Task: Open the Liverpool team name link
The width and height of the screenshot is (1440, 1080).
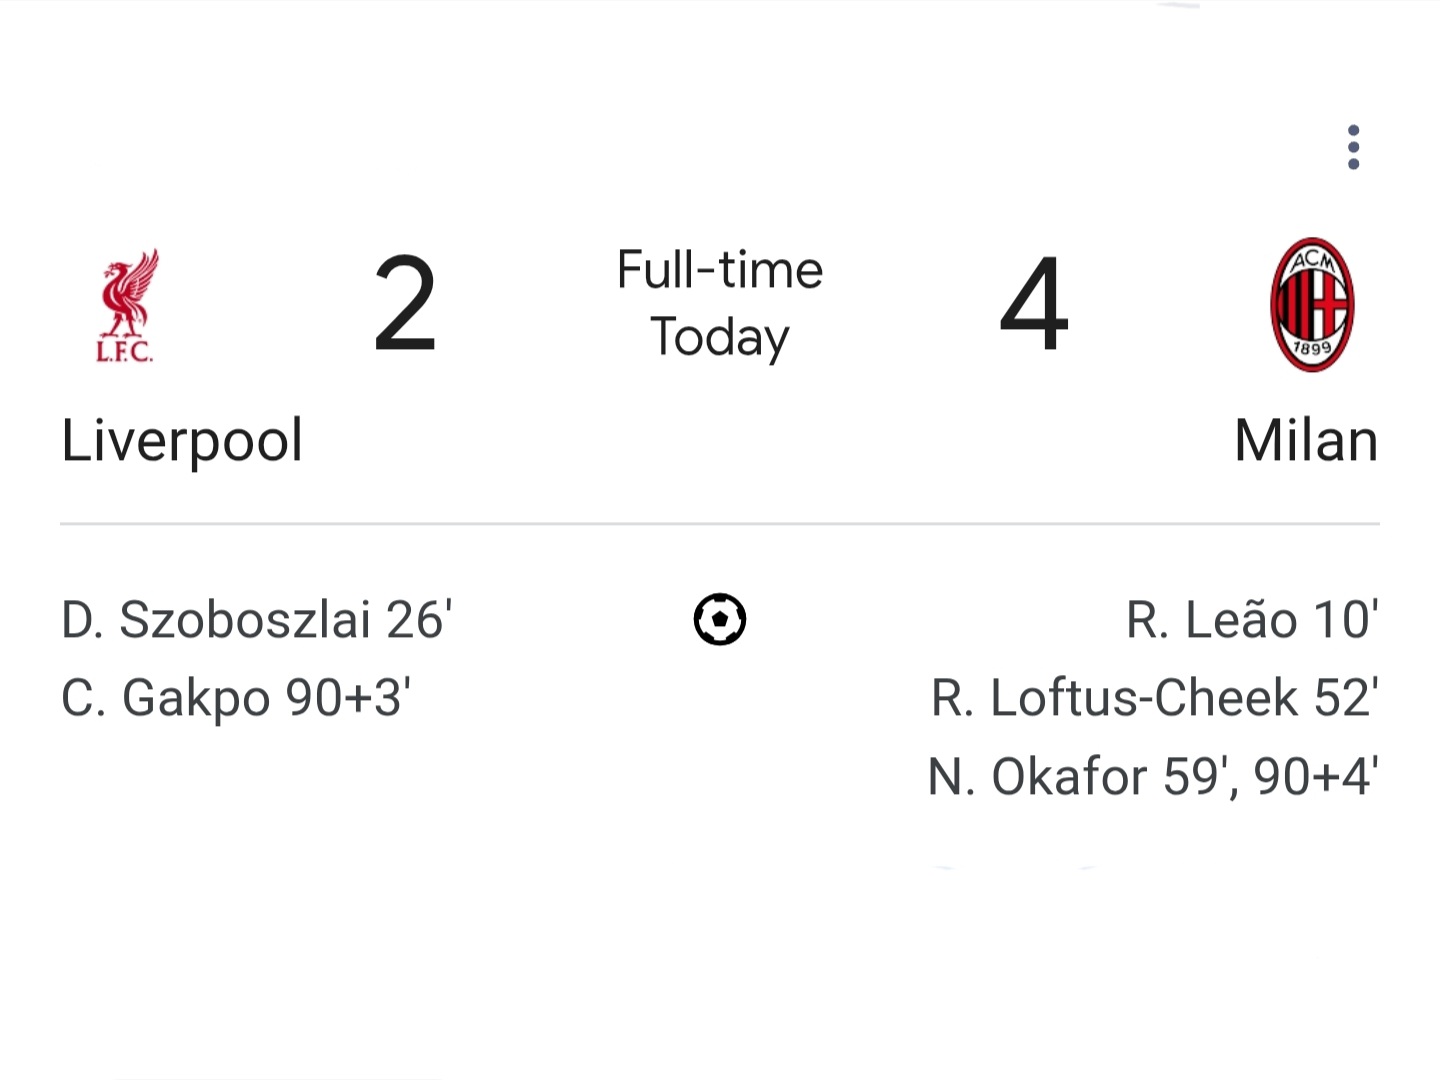Action: pos(182,440)
